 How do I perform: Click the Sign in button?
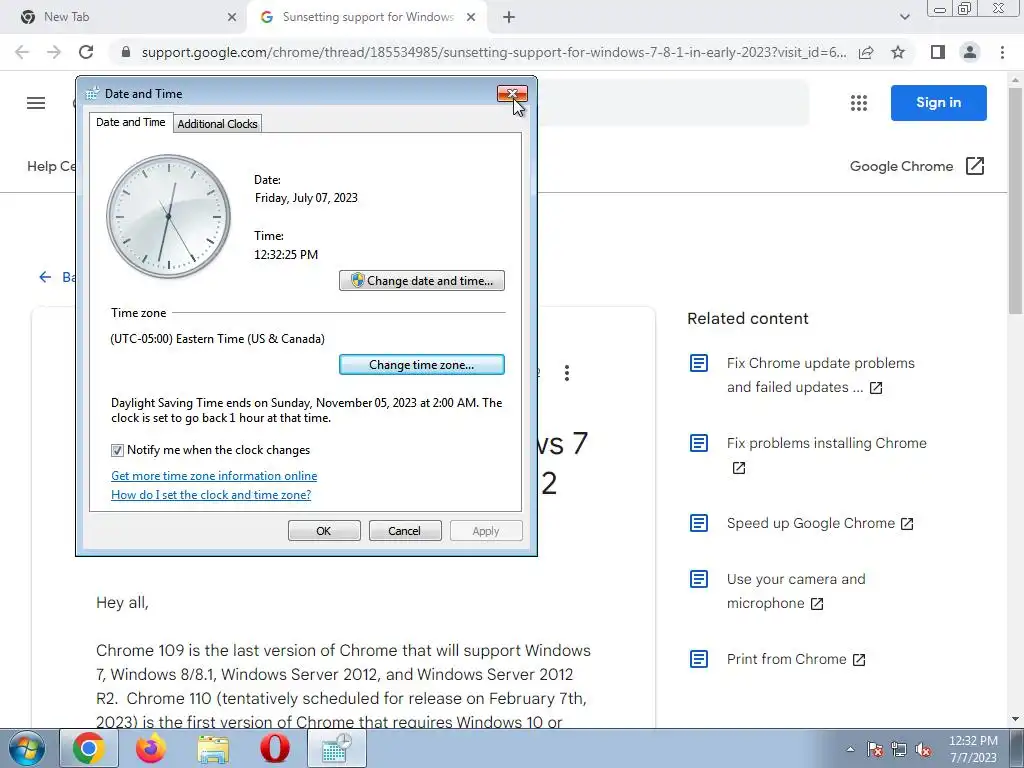[938, 103]
